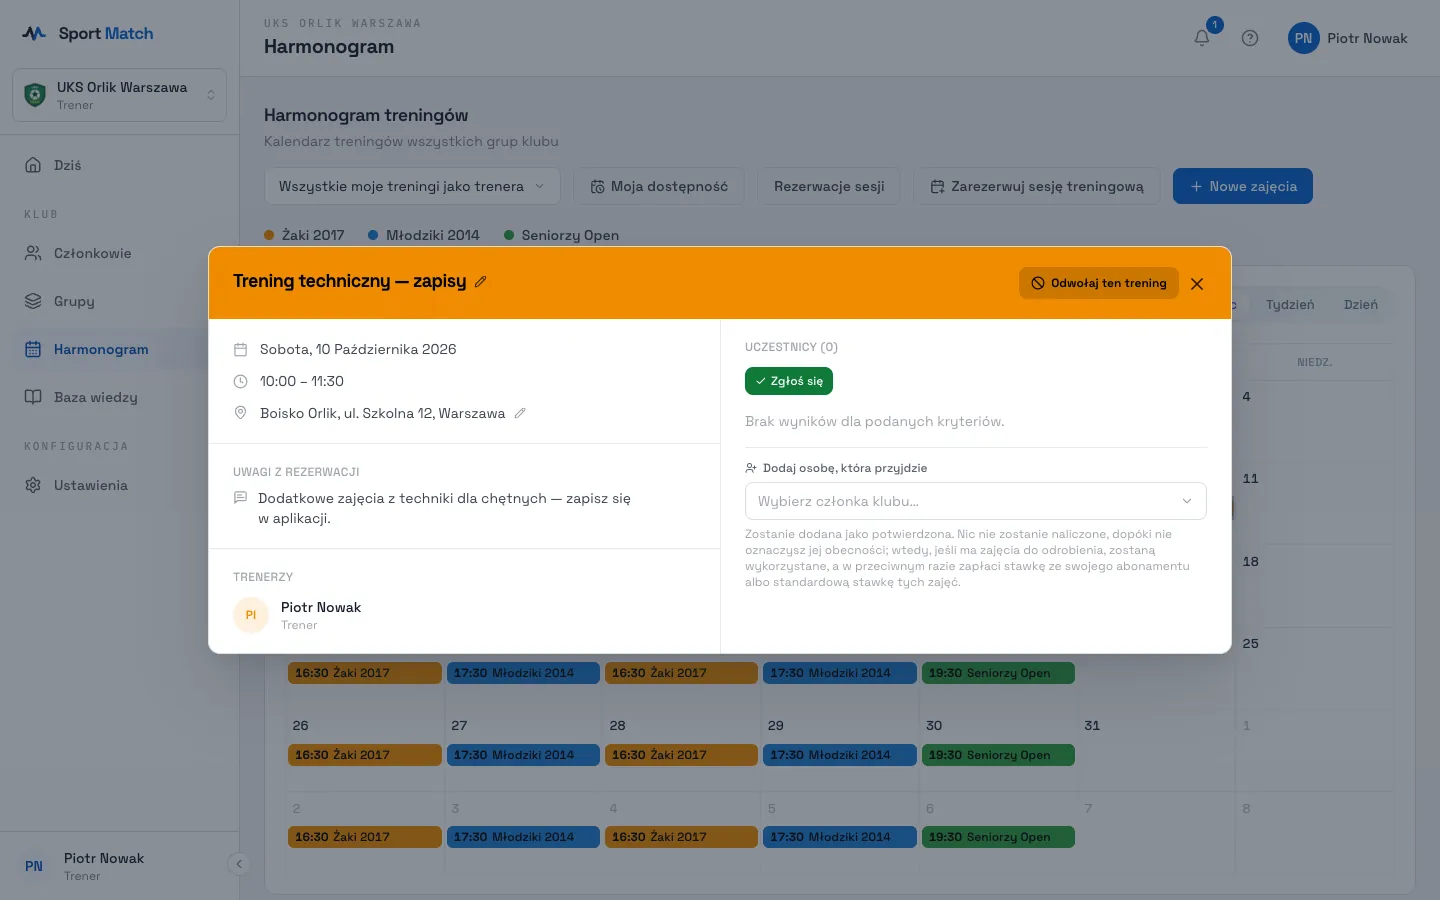Click the date Sobota, 10 Października 2026
The image size is (1440, 900).
[358, 349]
